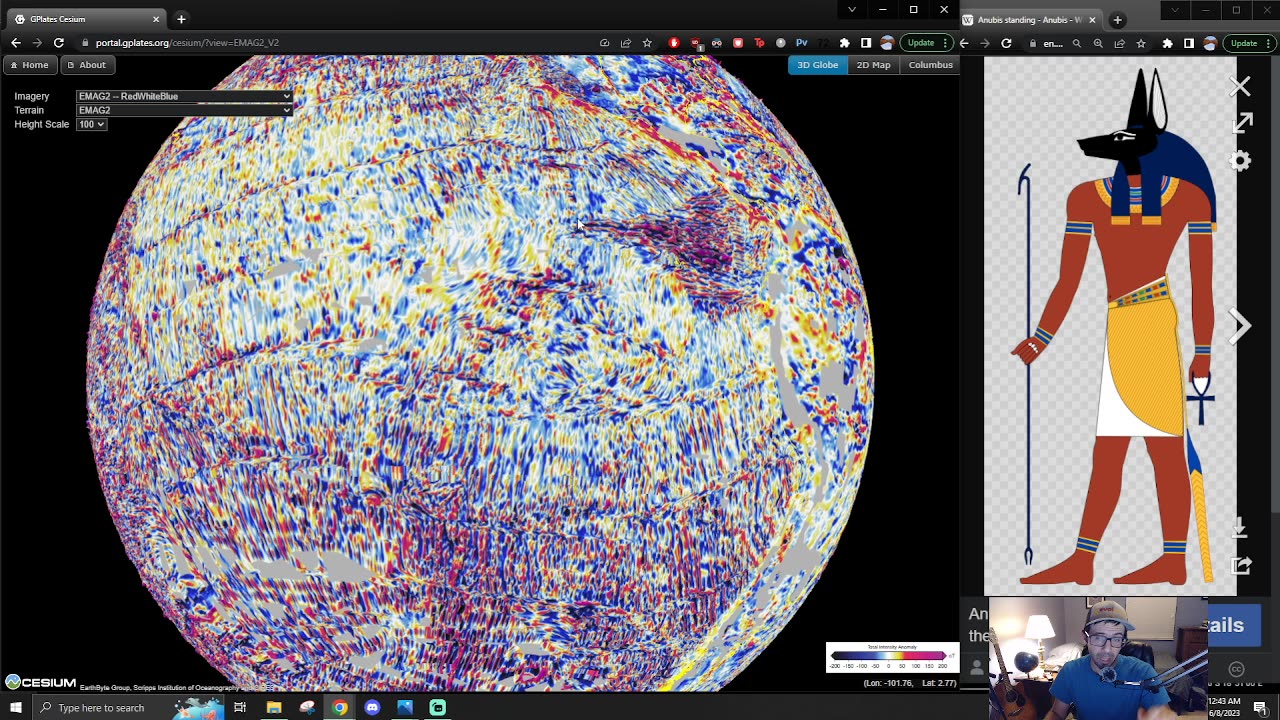This screenshot has height=720, width=1280.
Task: Click the portal.gplates.org address bar
Action: click(330, 43)
